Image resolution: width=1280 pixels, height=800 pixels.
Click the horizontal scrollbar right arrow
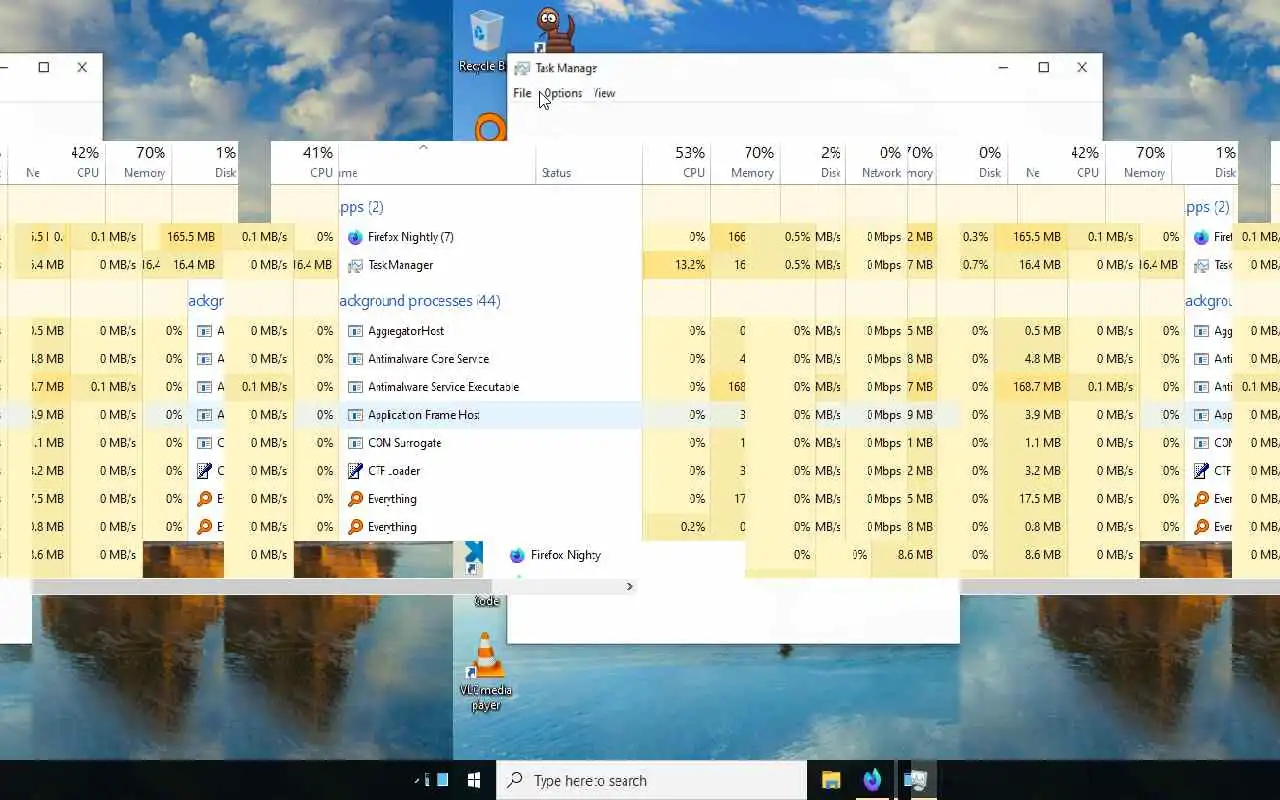pos(629,587)
